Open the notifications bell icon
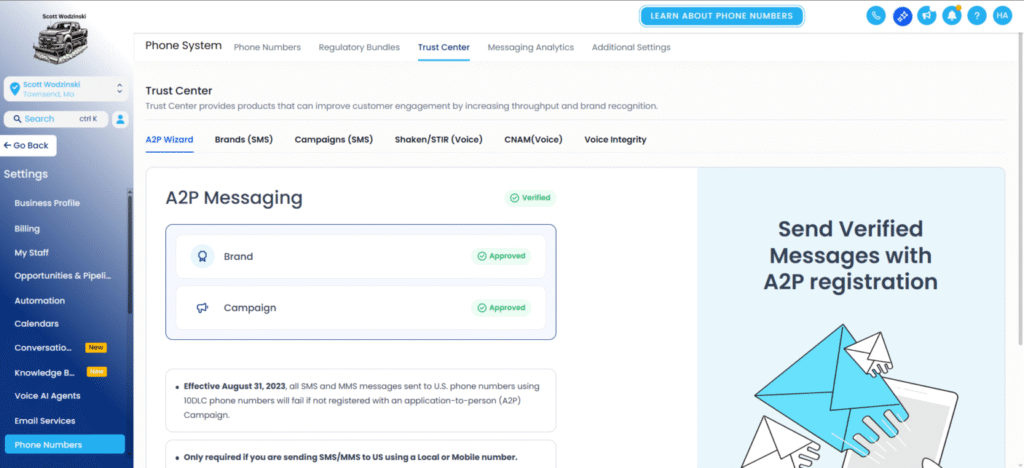The width and height of the screenshot is (1024, 468). click(x=952, y=16)
